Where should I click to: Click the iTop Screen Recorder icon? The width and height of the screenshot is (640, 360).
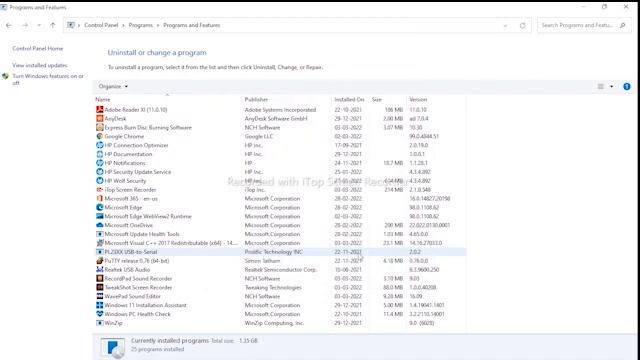100,190
